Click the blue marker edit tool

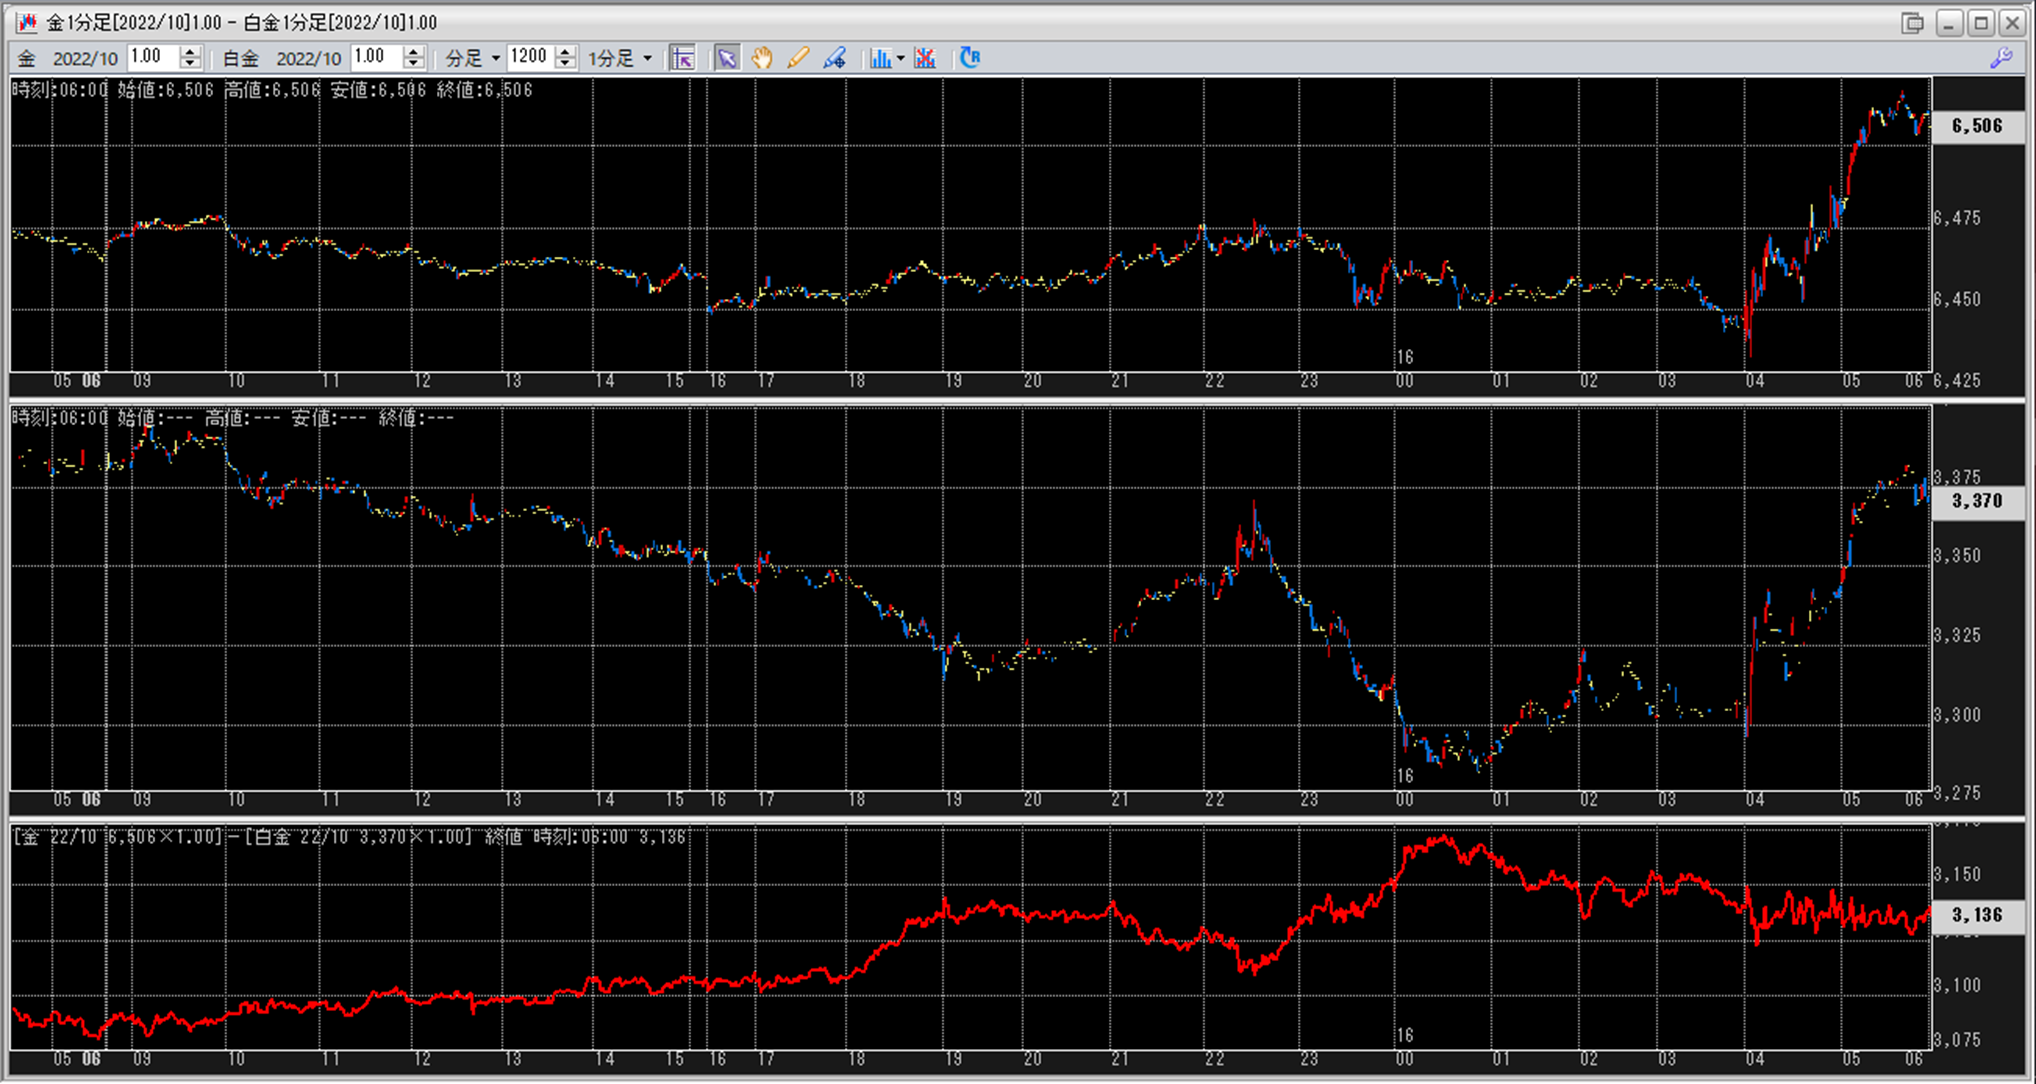tap(834, 58)
